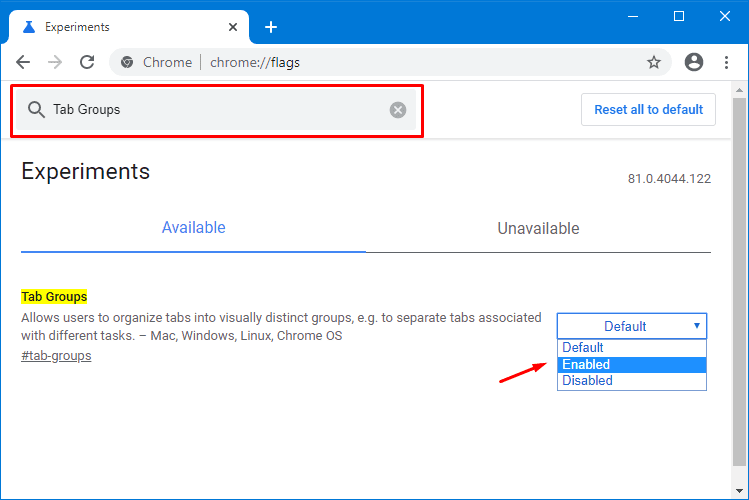Click the page vertical scrollbar thumb
749x500 pixels.
coord(739,282)
